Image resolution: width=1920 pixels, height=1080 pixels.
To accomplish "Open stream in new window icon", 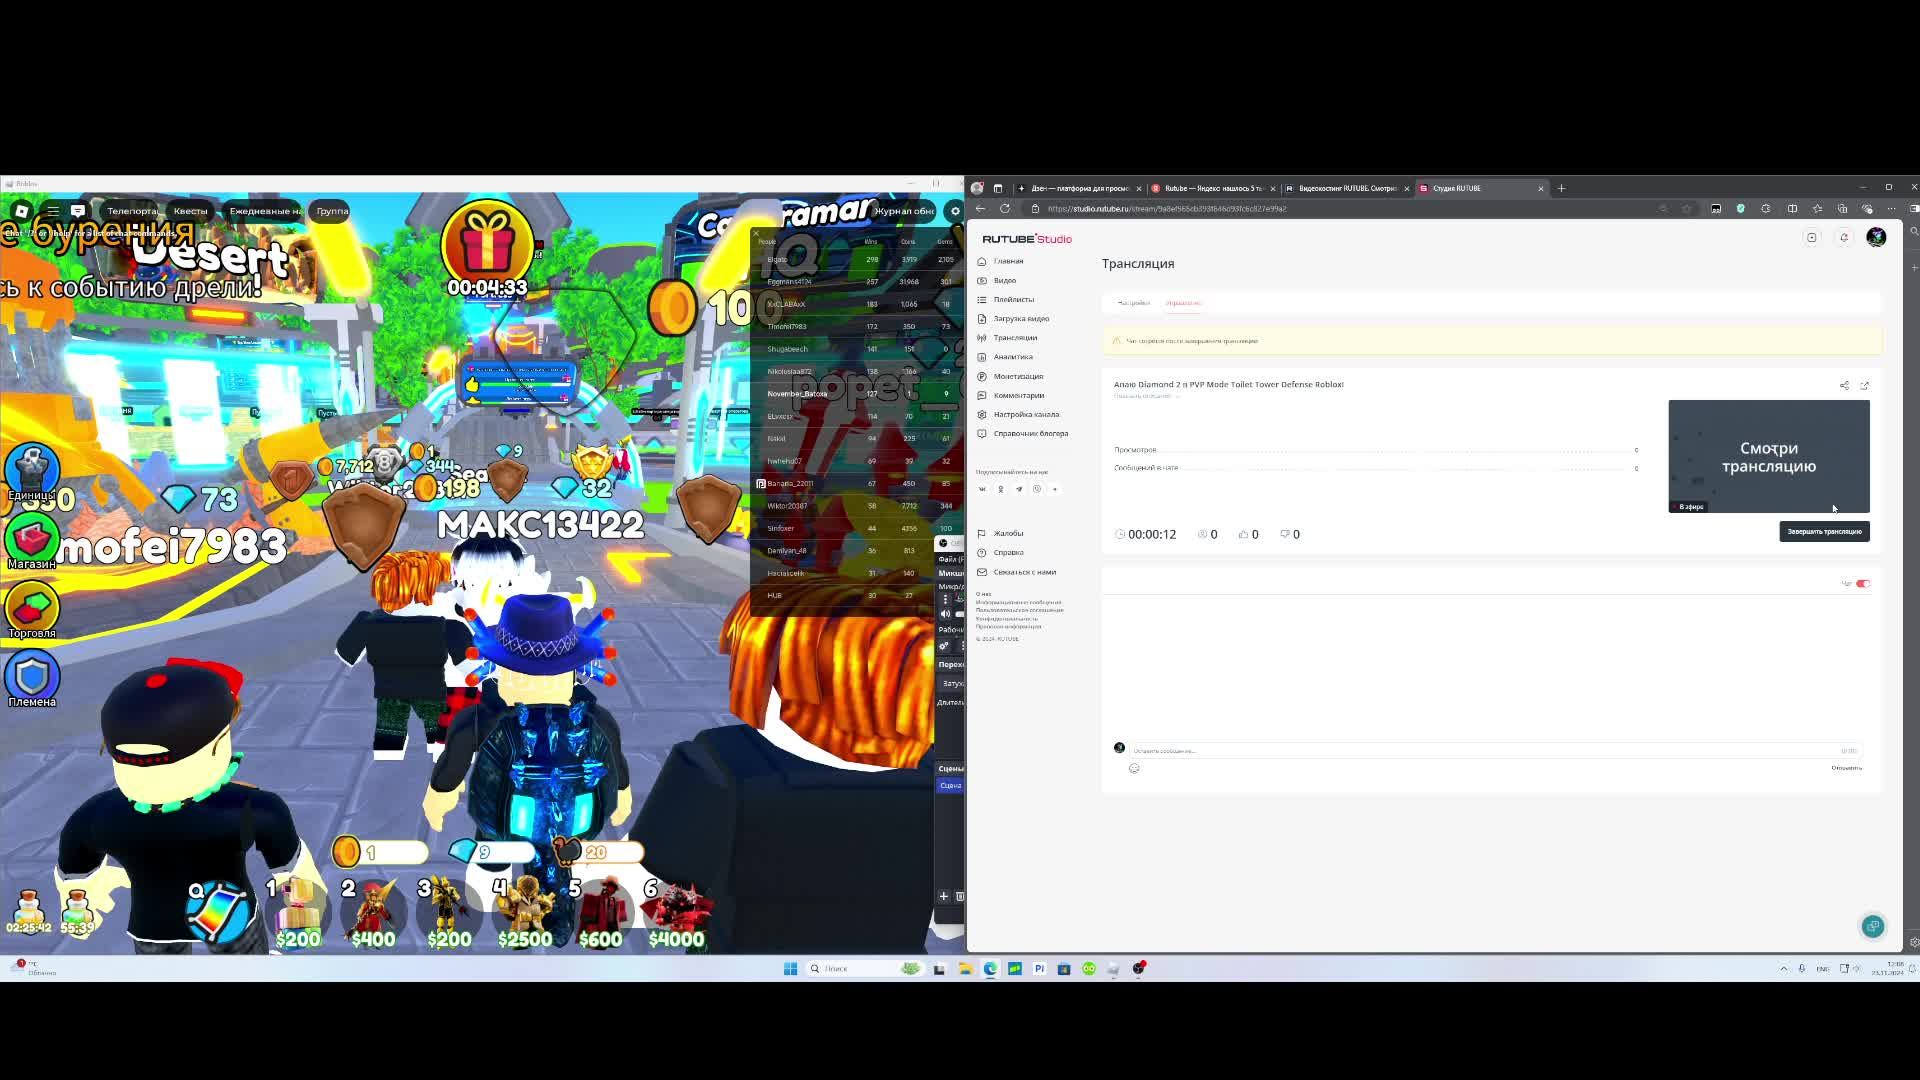I will click(x=1864, y=385).
